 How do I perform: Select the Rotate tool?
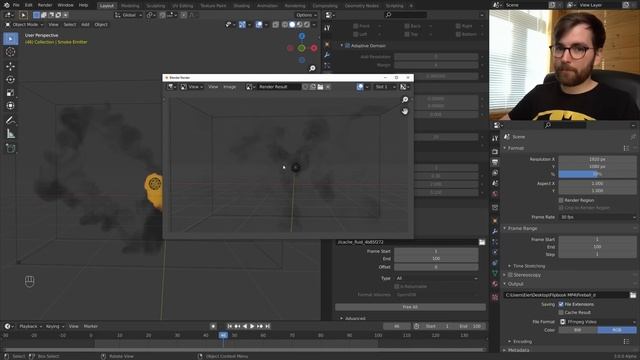(11, 79)
